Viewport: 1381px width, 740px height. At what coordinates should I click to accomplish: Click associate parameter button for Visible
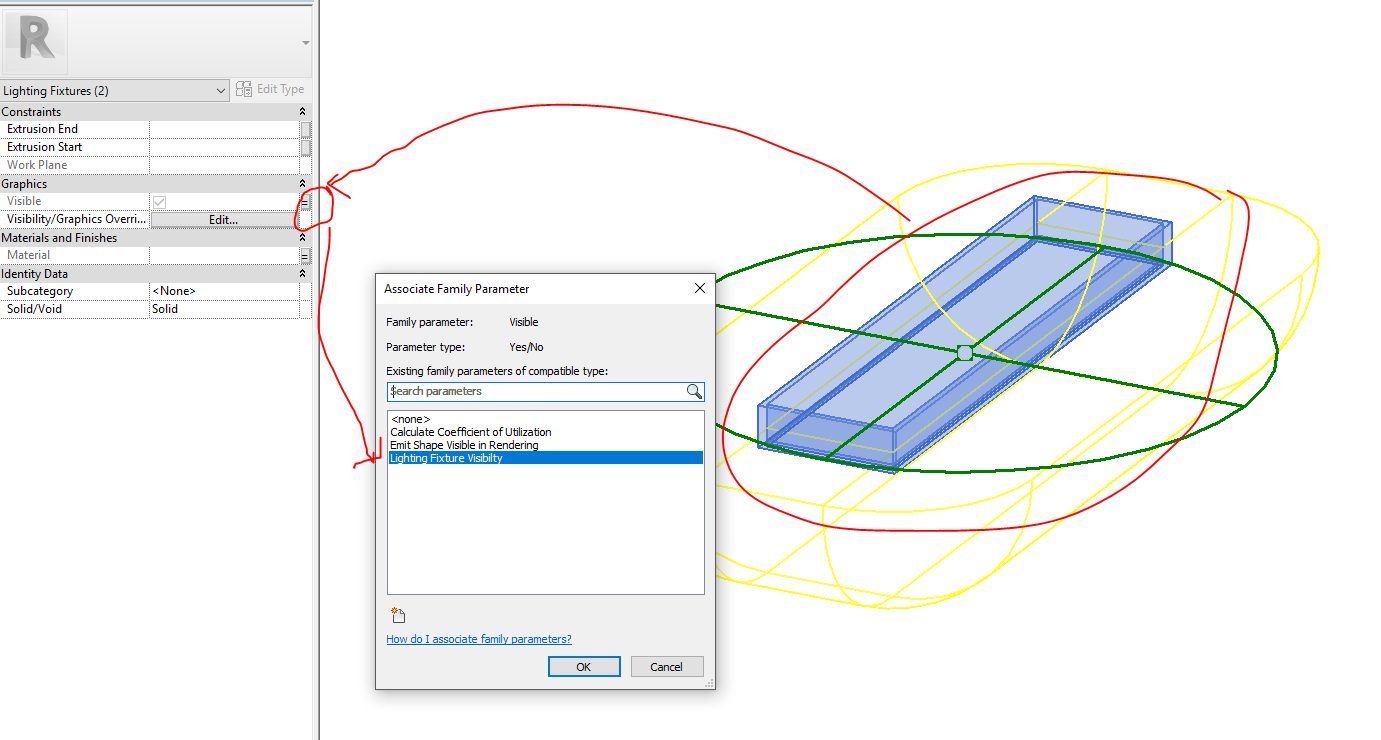(305, 202)
